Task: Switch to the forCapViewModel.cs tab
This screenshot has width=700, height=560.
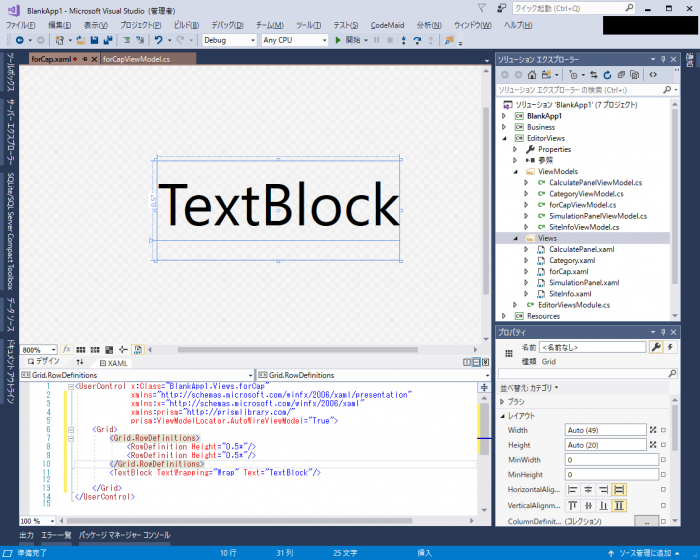Action: point(137,59)
